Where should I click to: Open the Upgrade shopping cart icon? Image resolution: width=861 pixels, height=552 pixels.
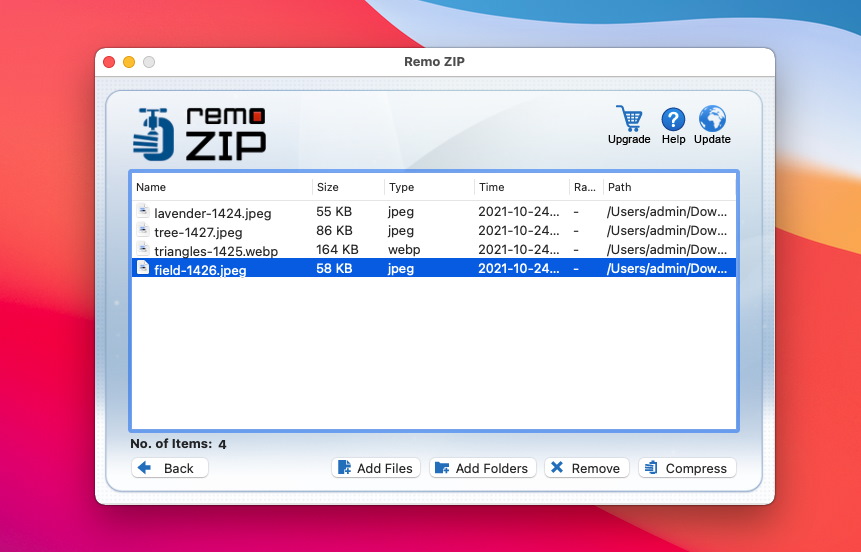pyautogui.click(x=629, y=118)
